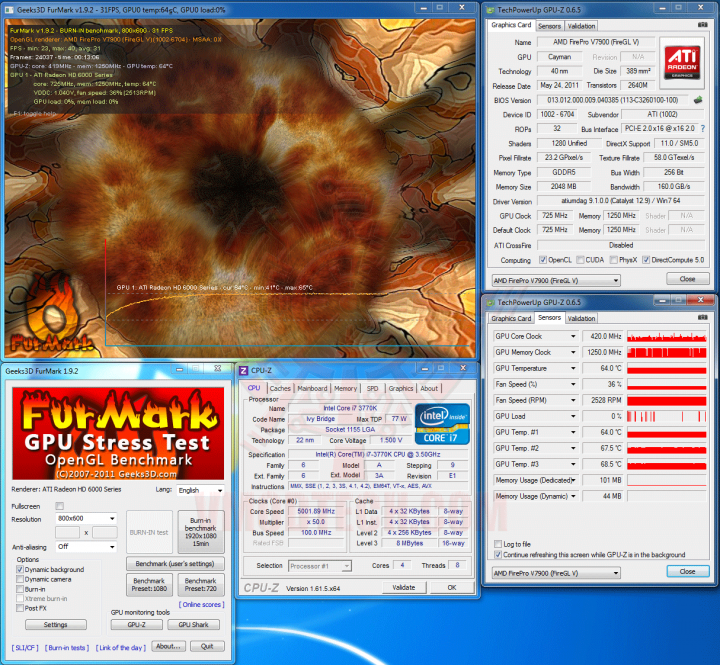Enable Dynamic camera option
The width and height of the screenshot is (720, 665).
pos(20,579)
